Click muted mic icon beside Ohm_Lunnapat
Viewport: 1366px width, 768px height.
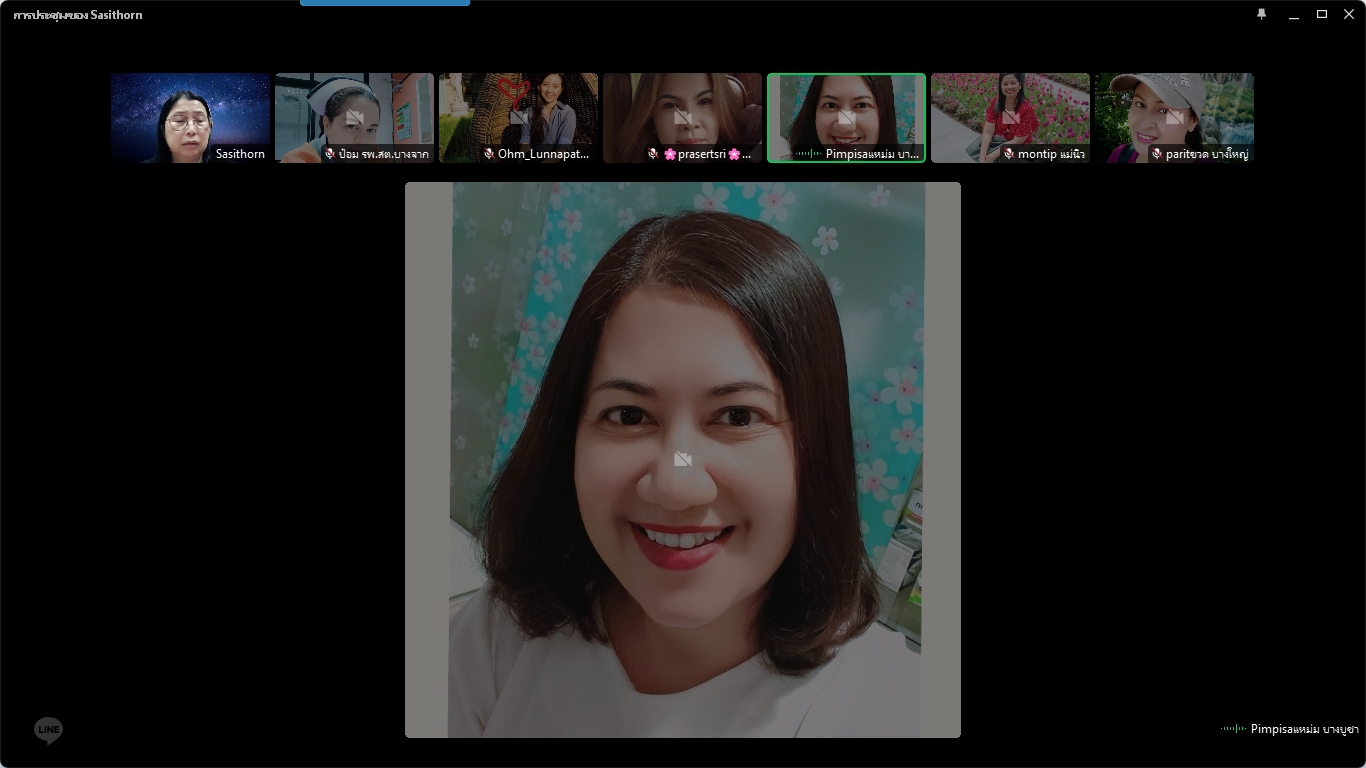(489, 154)
